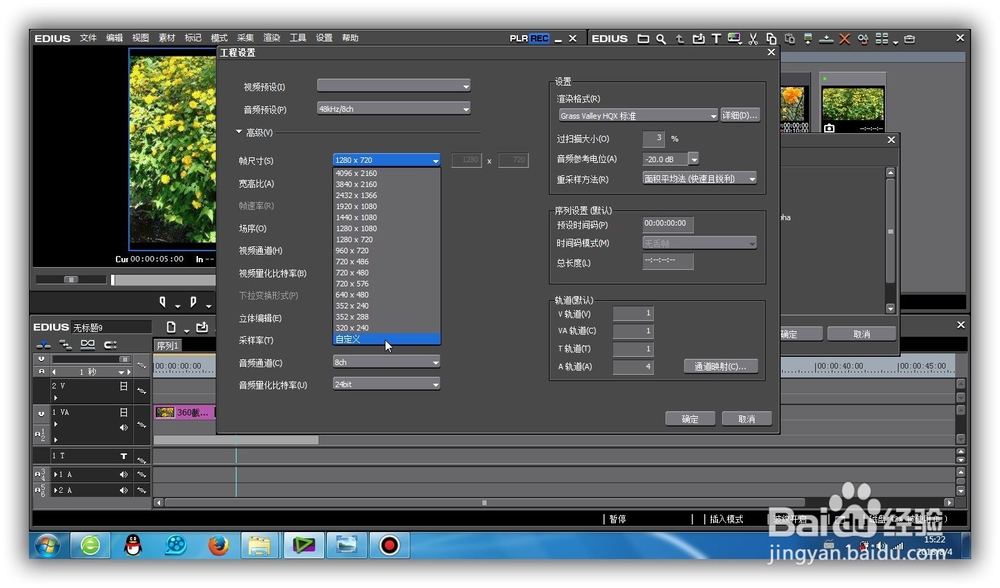Viewport: 1000px width, 588px height.
Task: Click the open project icon in timeline toolbar
Action: (x=202, y=327)
